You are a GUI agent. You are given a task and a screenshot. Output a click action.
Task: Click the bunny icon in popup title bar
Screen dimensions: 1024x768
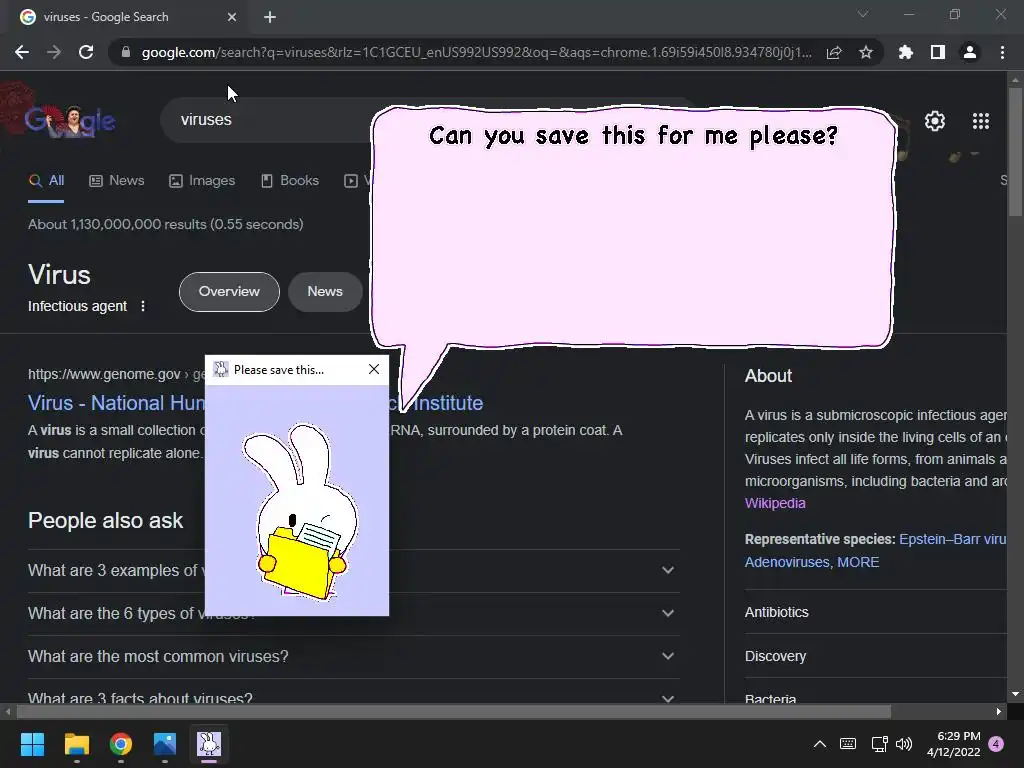point(221,369)
